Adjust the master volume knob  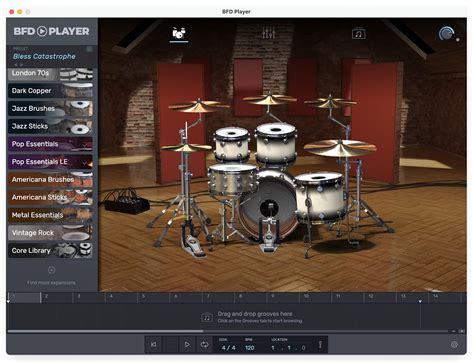[x=446, y=34]
